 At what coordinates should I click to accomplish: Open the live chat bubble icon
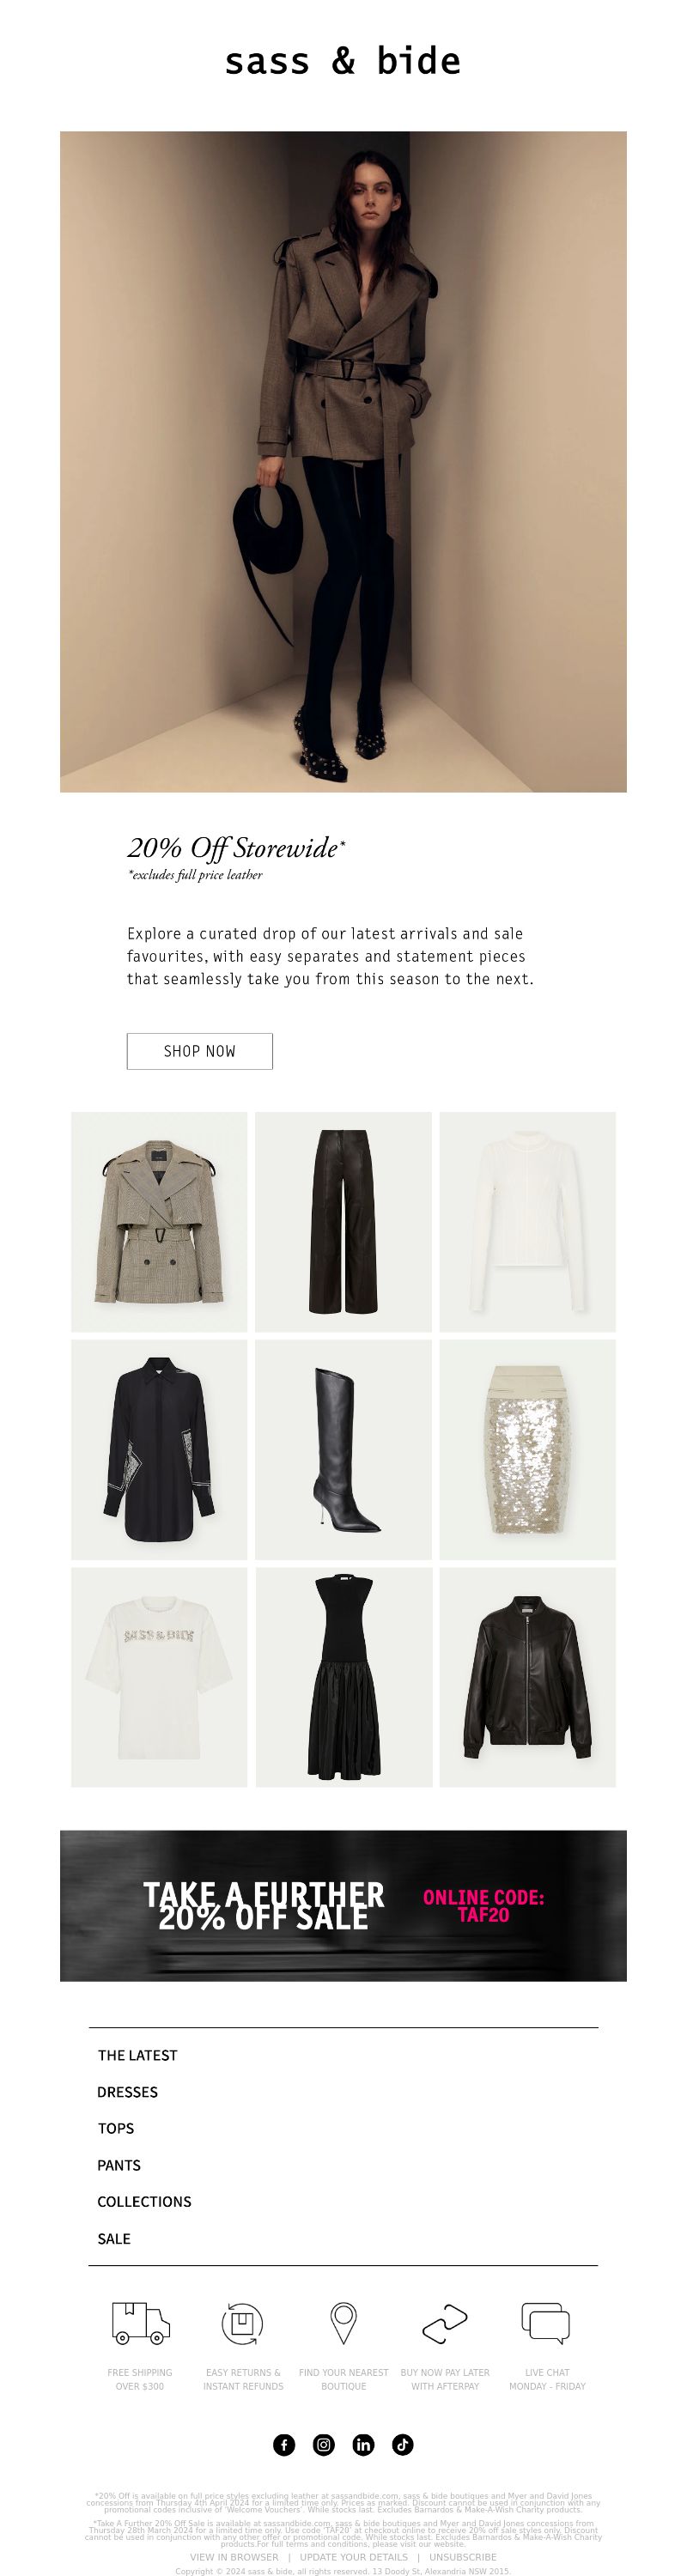546,2322
